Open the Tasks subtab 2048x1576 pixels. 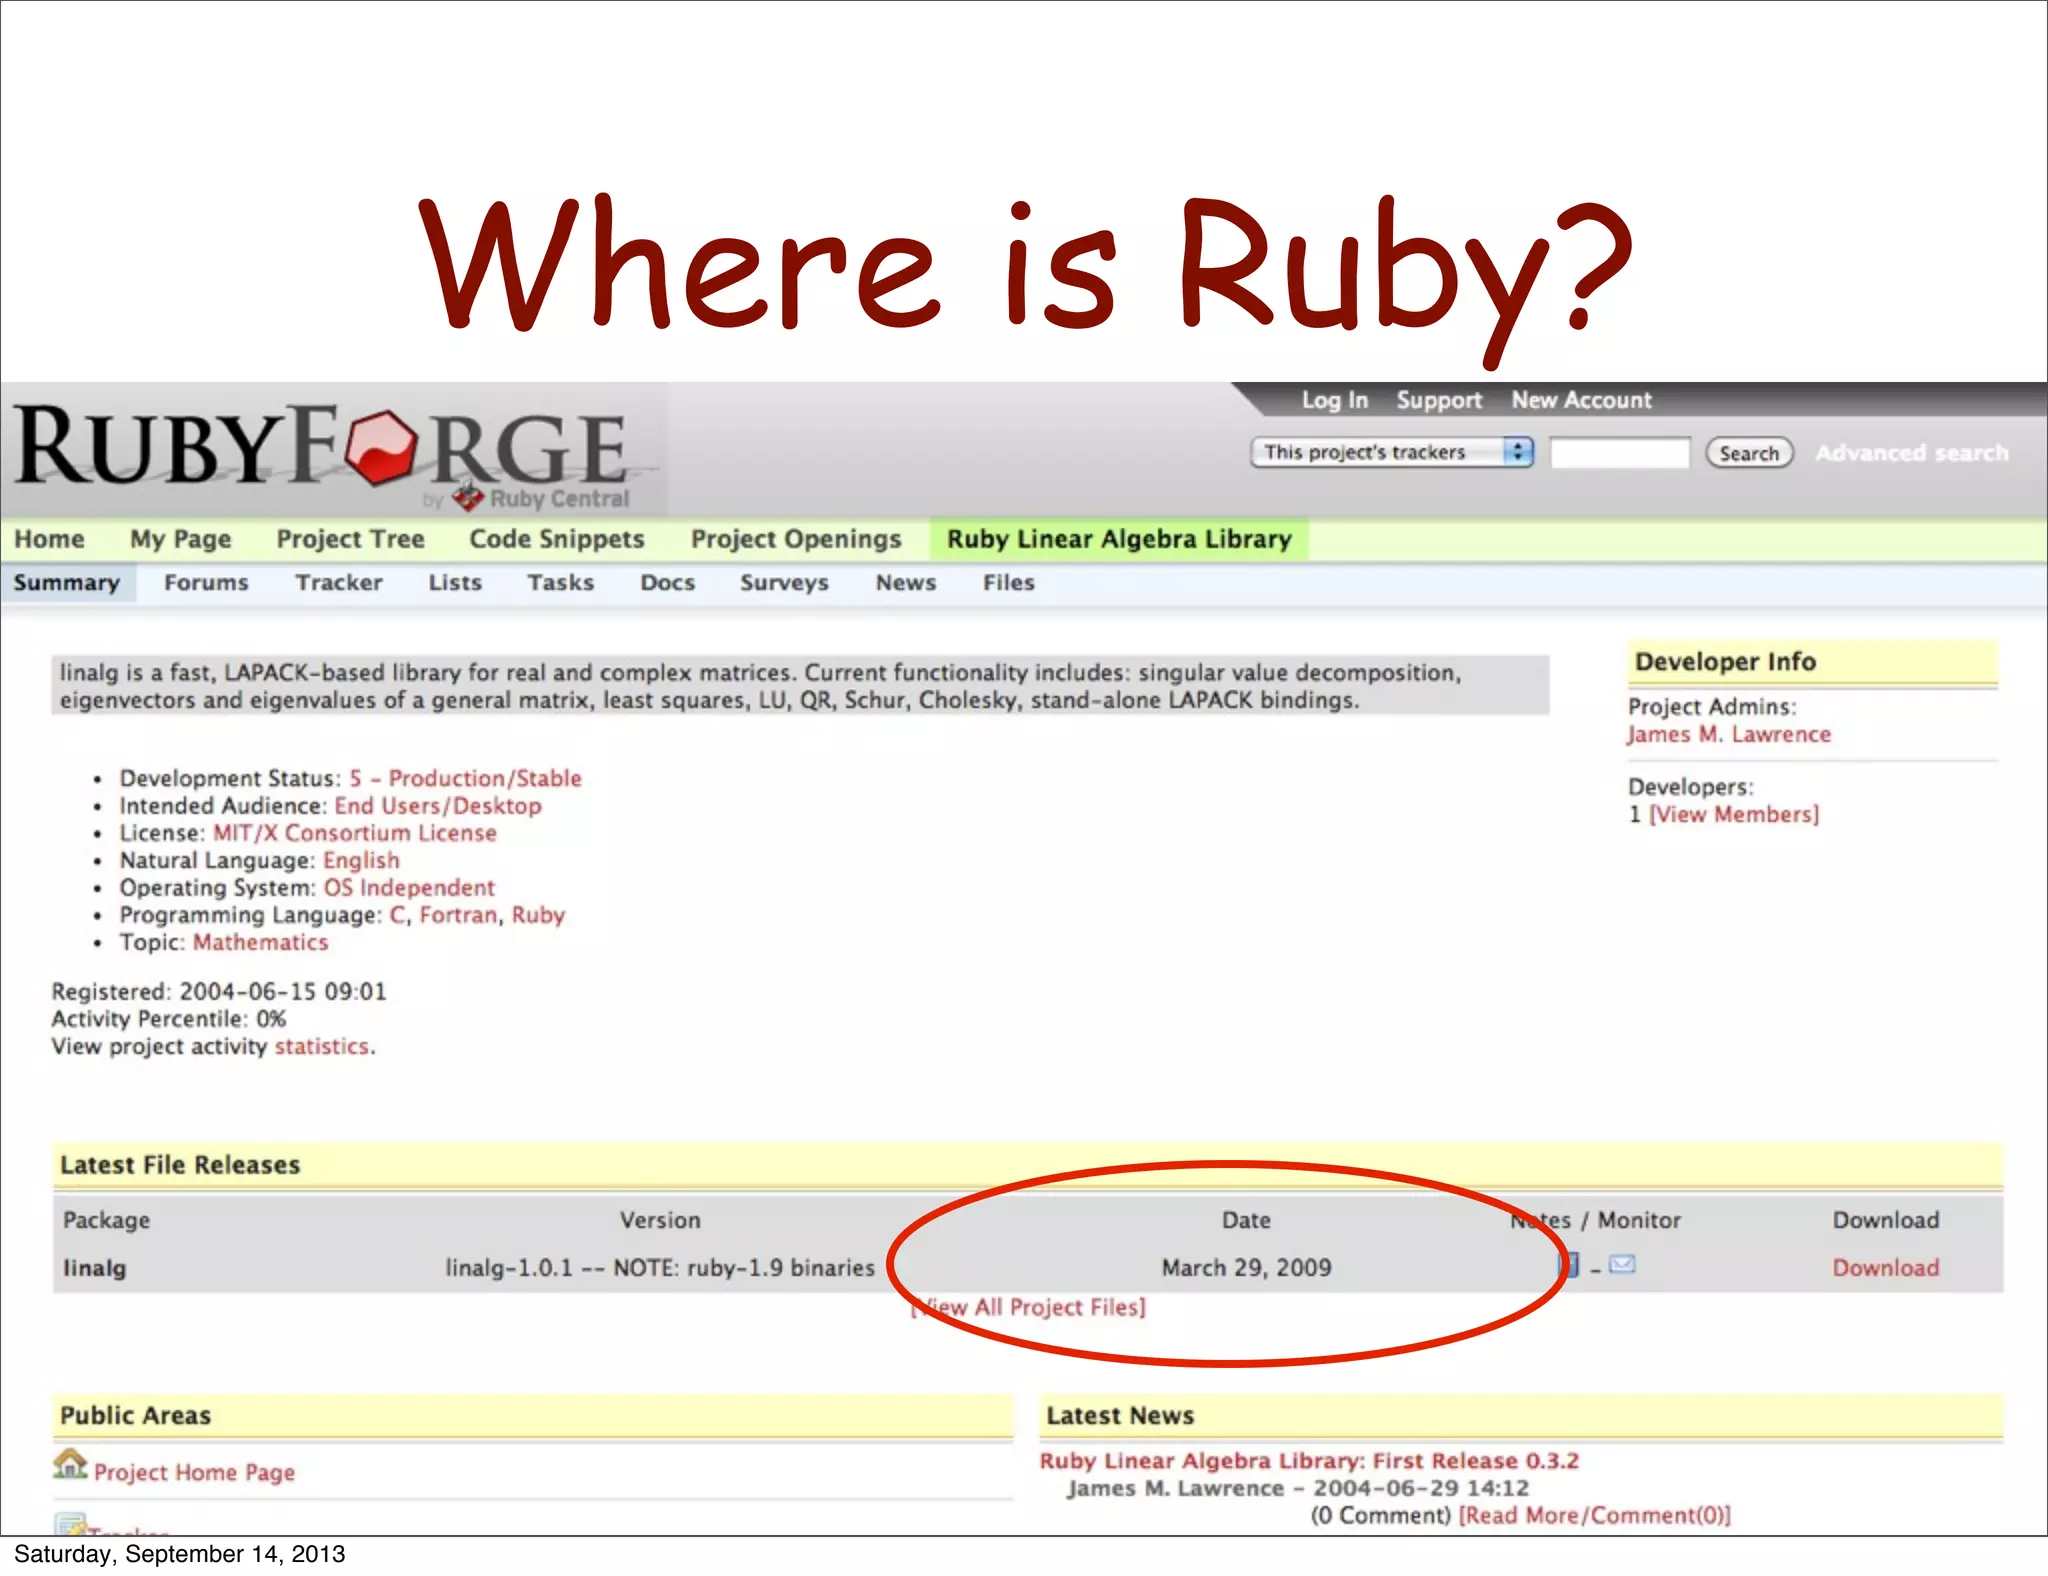click(x=561, y=582)
